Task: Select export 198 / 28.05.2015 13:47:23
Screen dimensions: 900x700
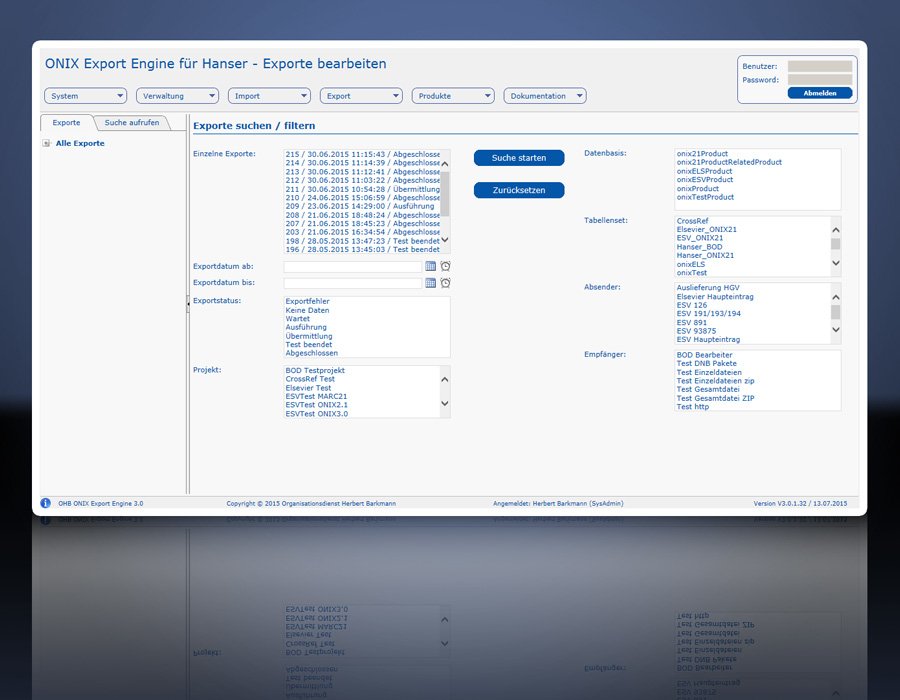Action: 362,241
